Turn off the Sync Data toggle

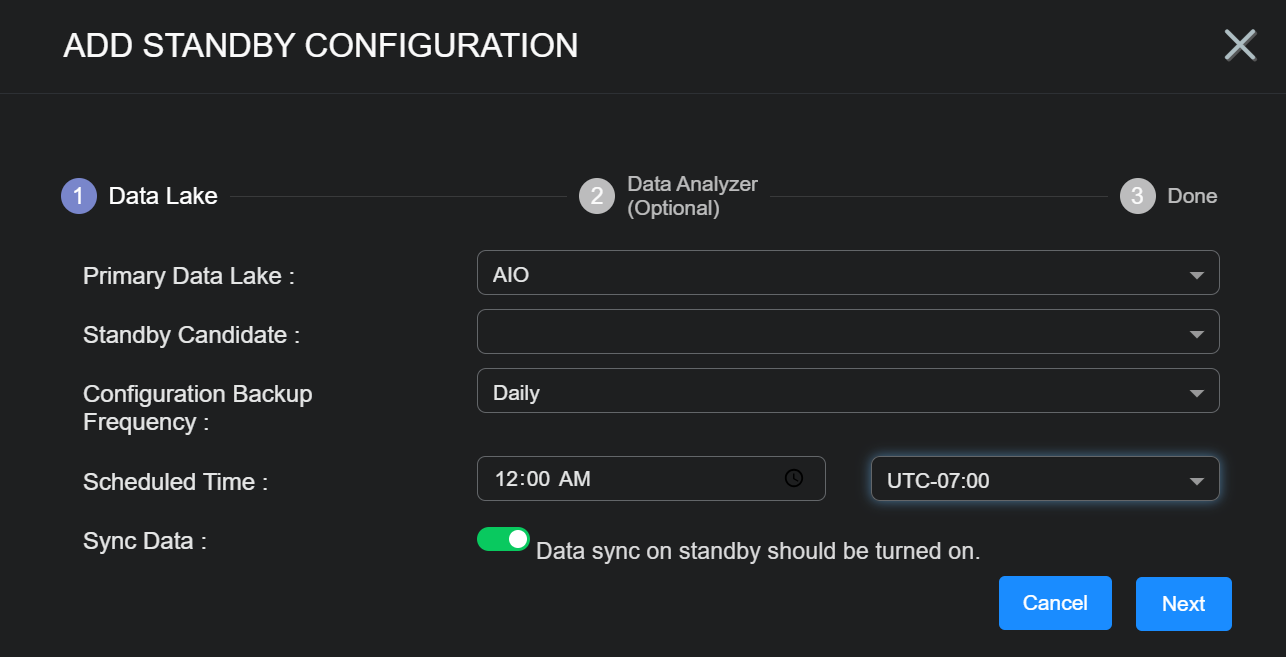coord(503,540)
